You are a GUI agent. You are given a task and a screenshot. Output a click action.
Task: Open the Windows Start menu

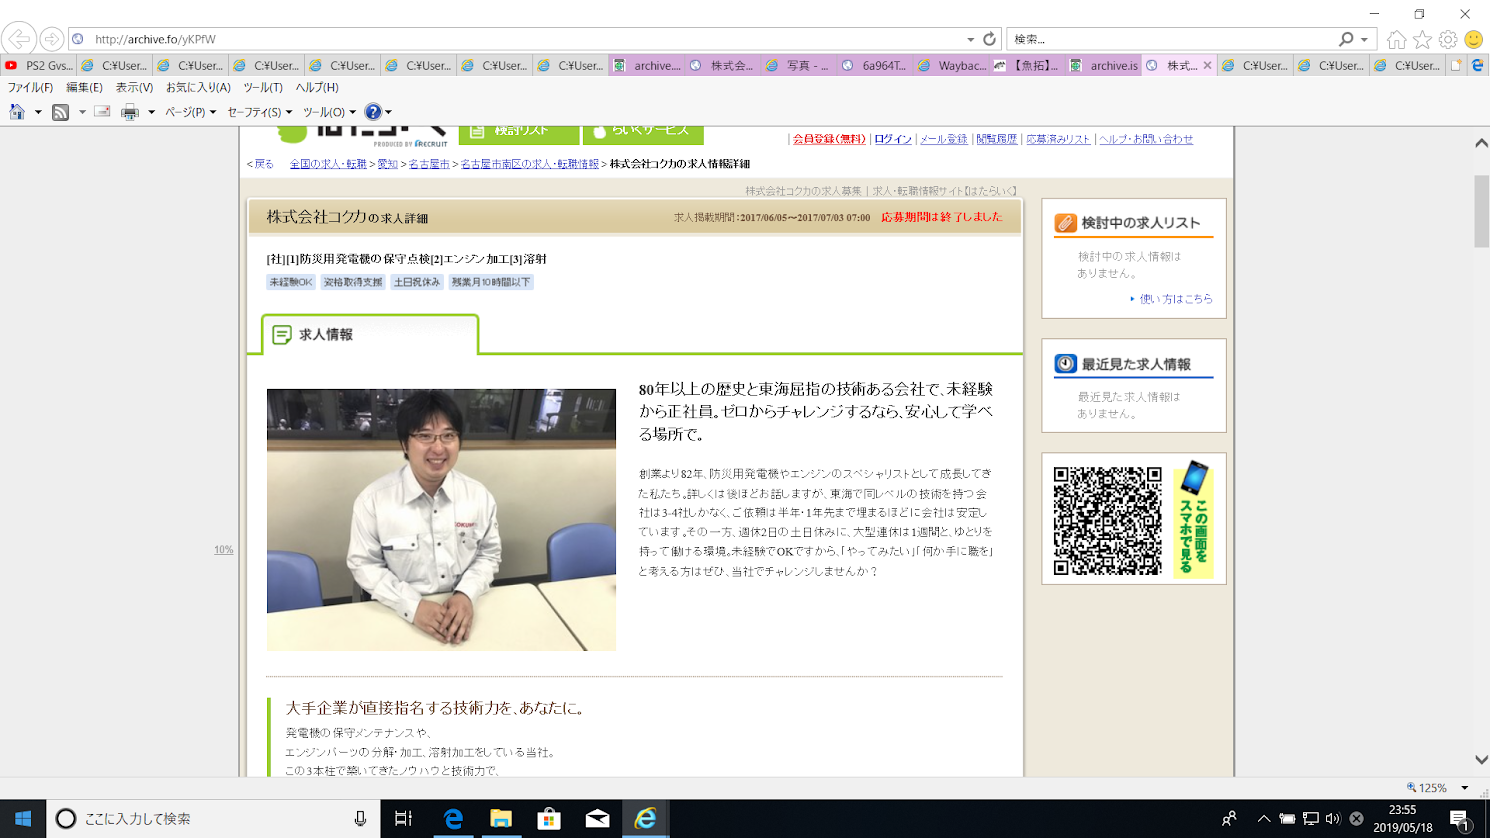(x=23, y=819)
